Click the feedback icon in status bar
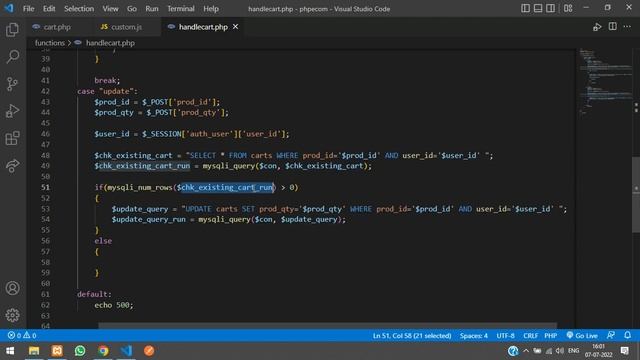Image resolution: width=640 pixels, height=360 pixels. coord(611,335)
